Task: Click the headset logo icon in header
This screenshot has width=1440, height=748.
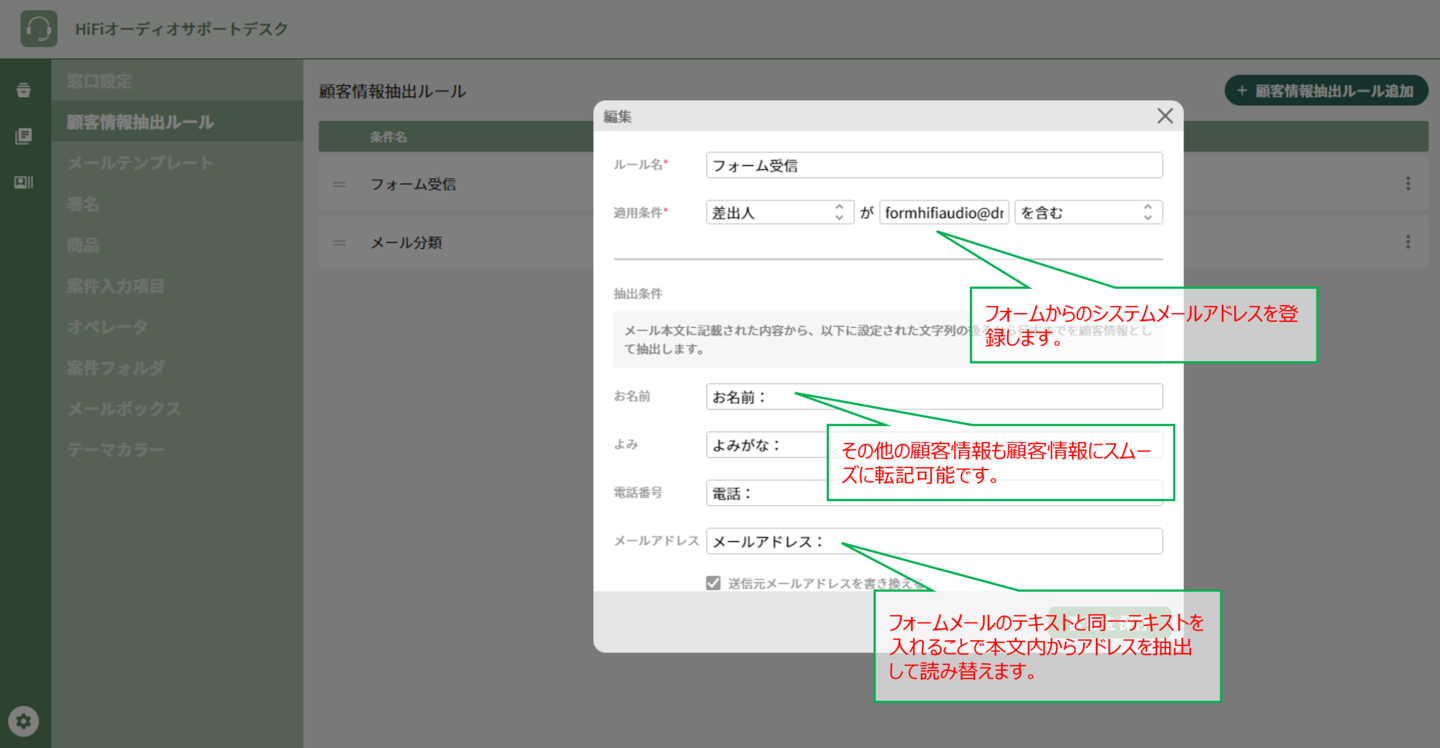Action: pyautogui.click(x=38, y=29)
